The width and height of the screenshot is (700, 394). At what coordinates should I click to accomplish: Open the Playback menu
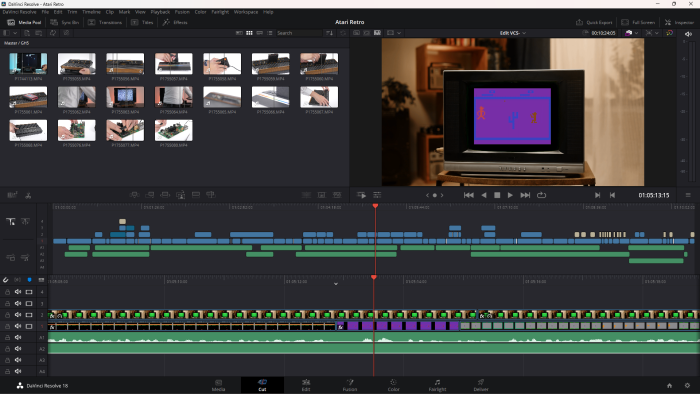(160, 12)
